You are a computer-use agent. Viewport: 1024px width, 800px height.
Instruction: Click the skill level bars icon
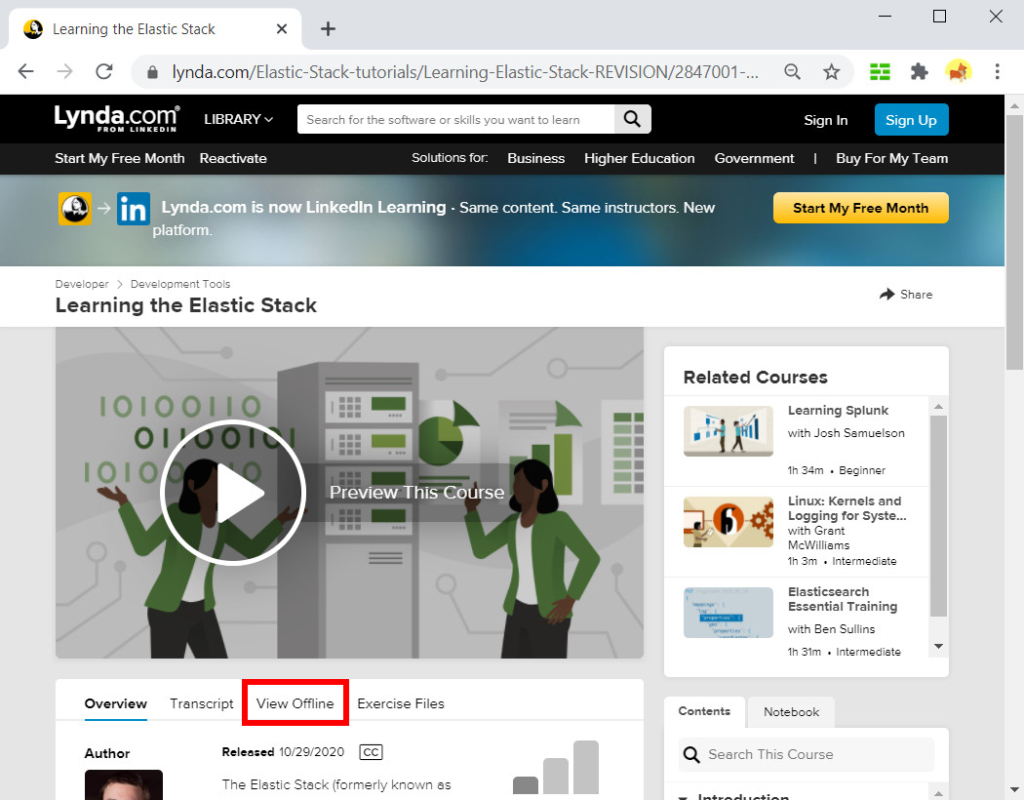pos(556,767)
